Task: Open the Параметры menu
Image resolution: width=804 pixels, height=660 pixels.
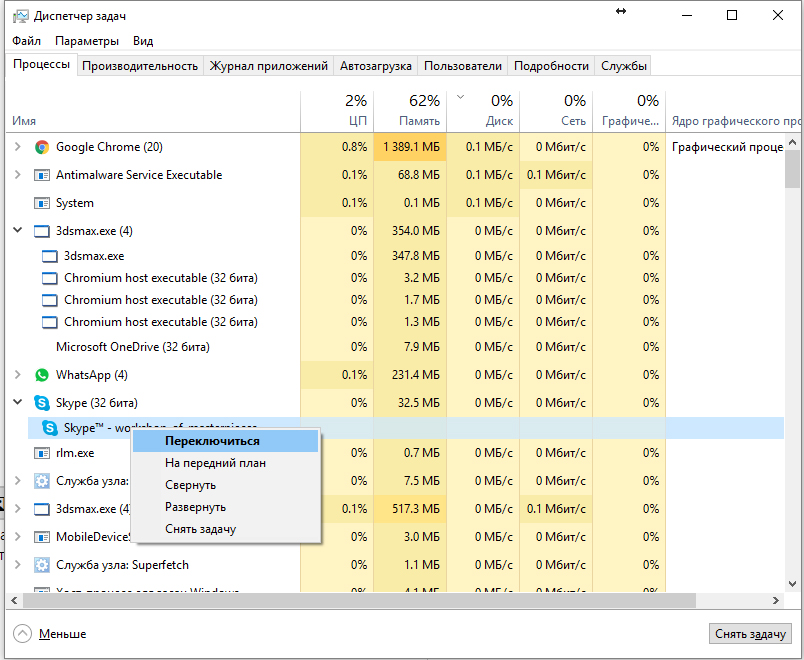Action: [x=87, y=41]
